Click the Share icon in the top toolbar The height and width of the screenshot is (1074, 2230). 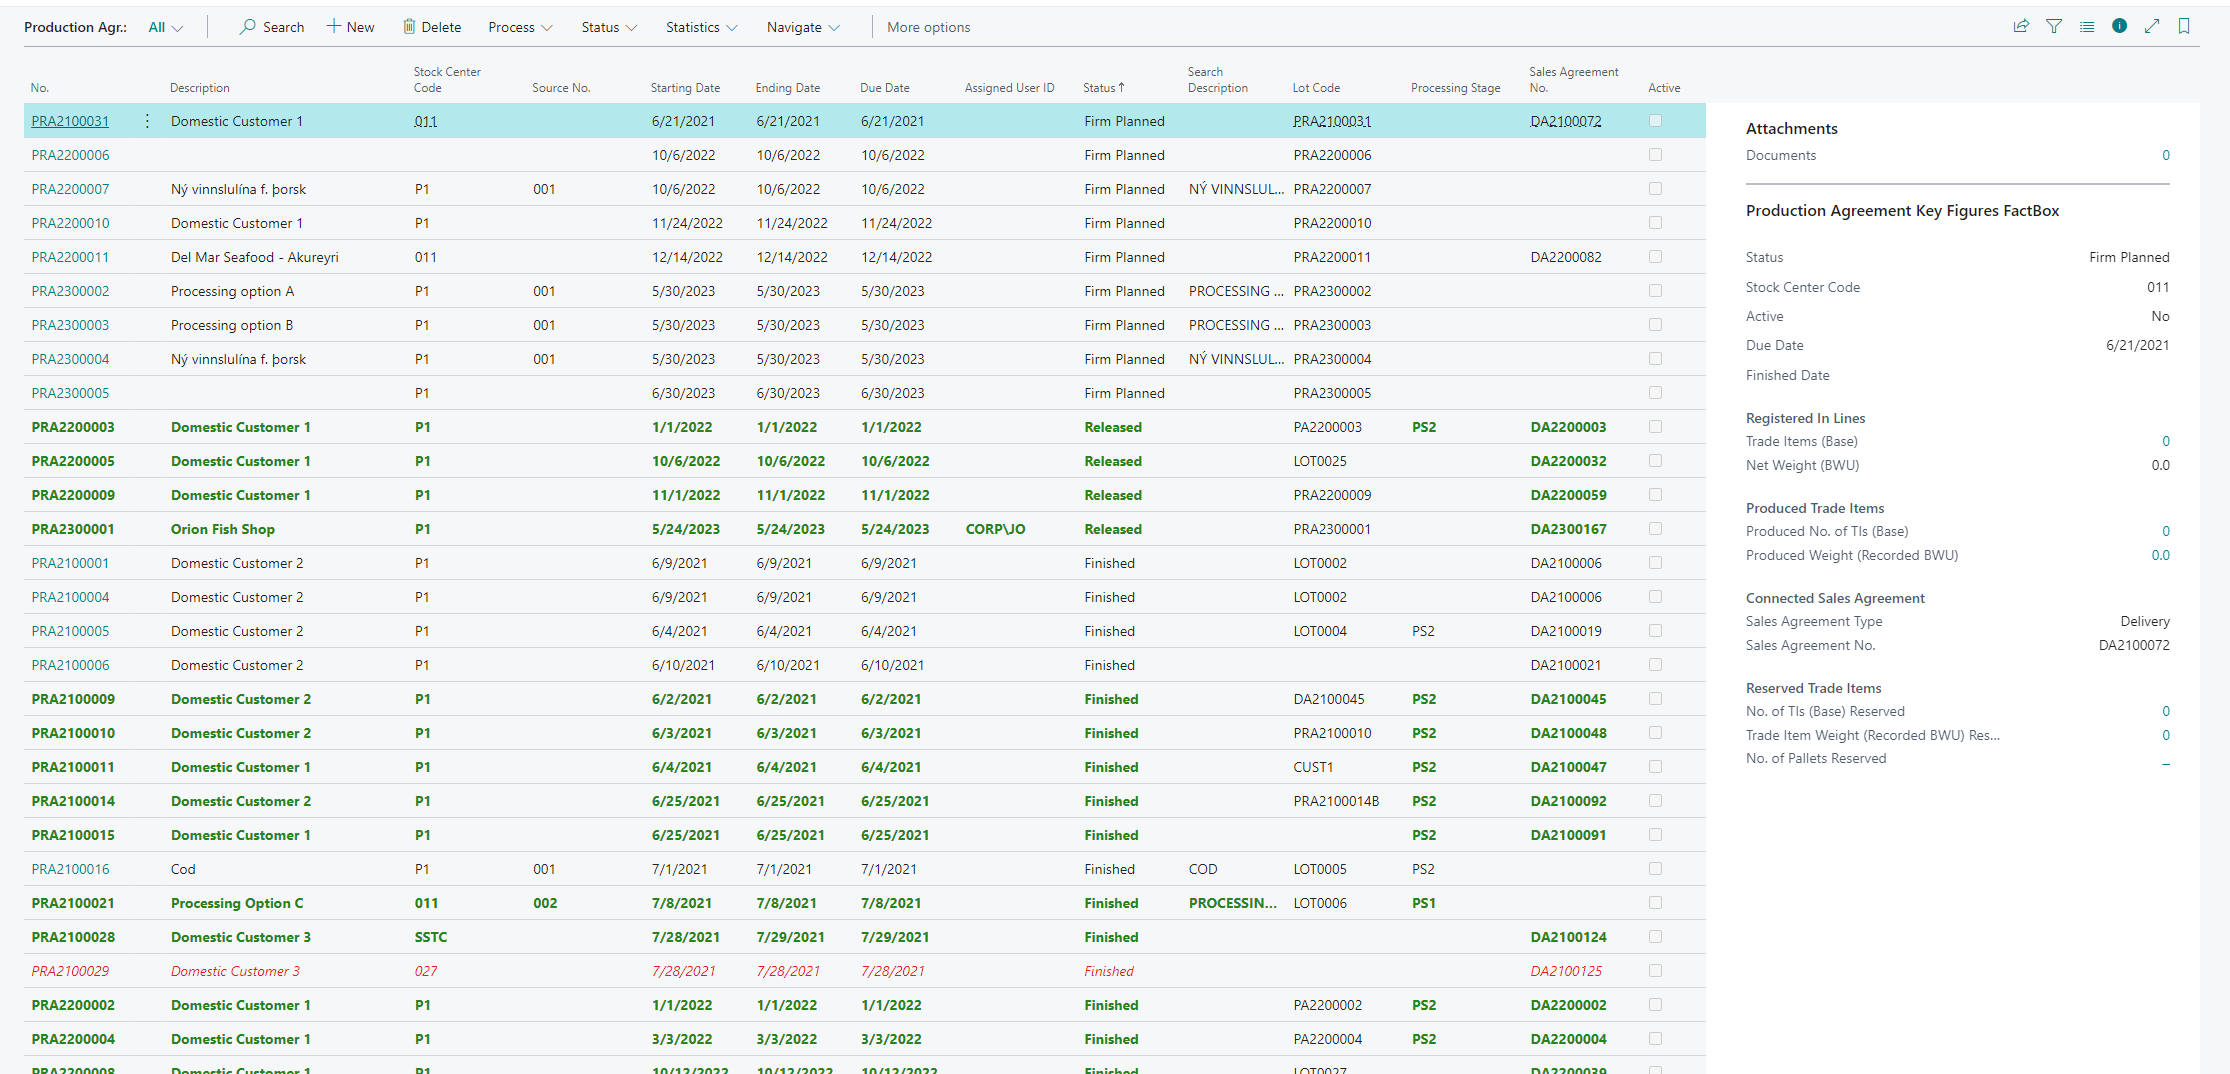click(2021, 27)
